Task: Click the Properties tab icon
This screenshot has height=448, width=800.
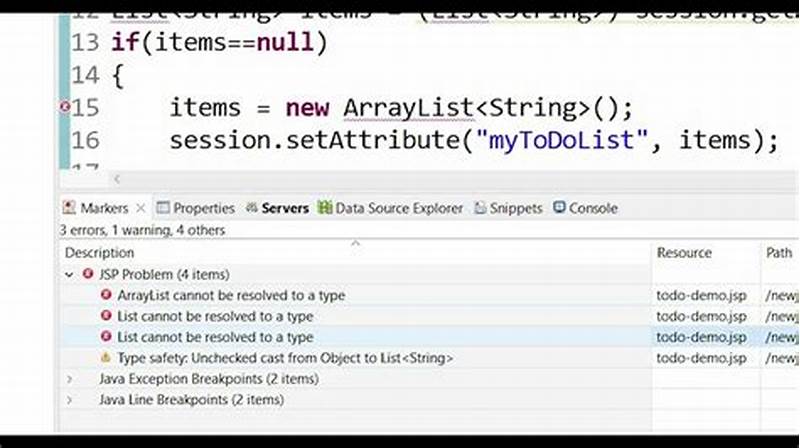Action: click(163, 208)
